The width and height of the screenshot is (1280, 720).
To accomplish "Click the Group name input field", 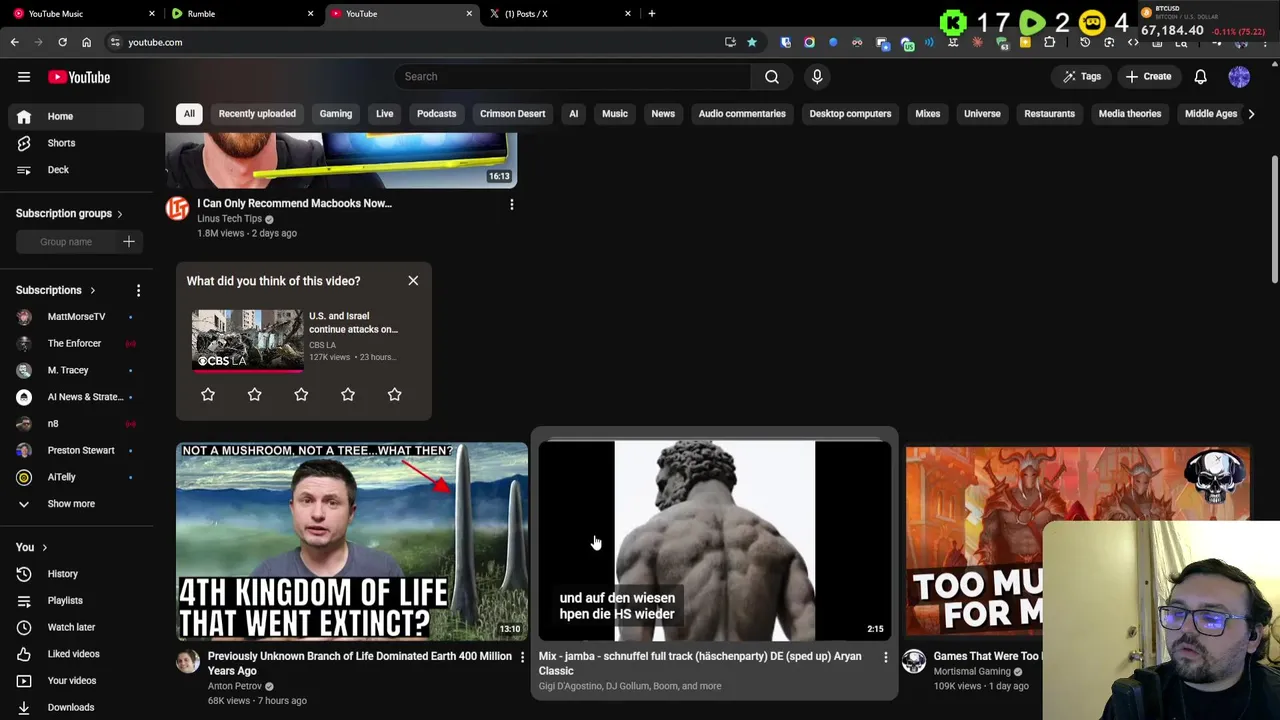I will tap(66, 242).
